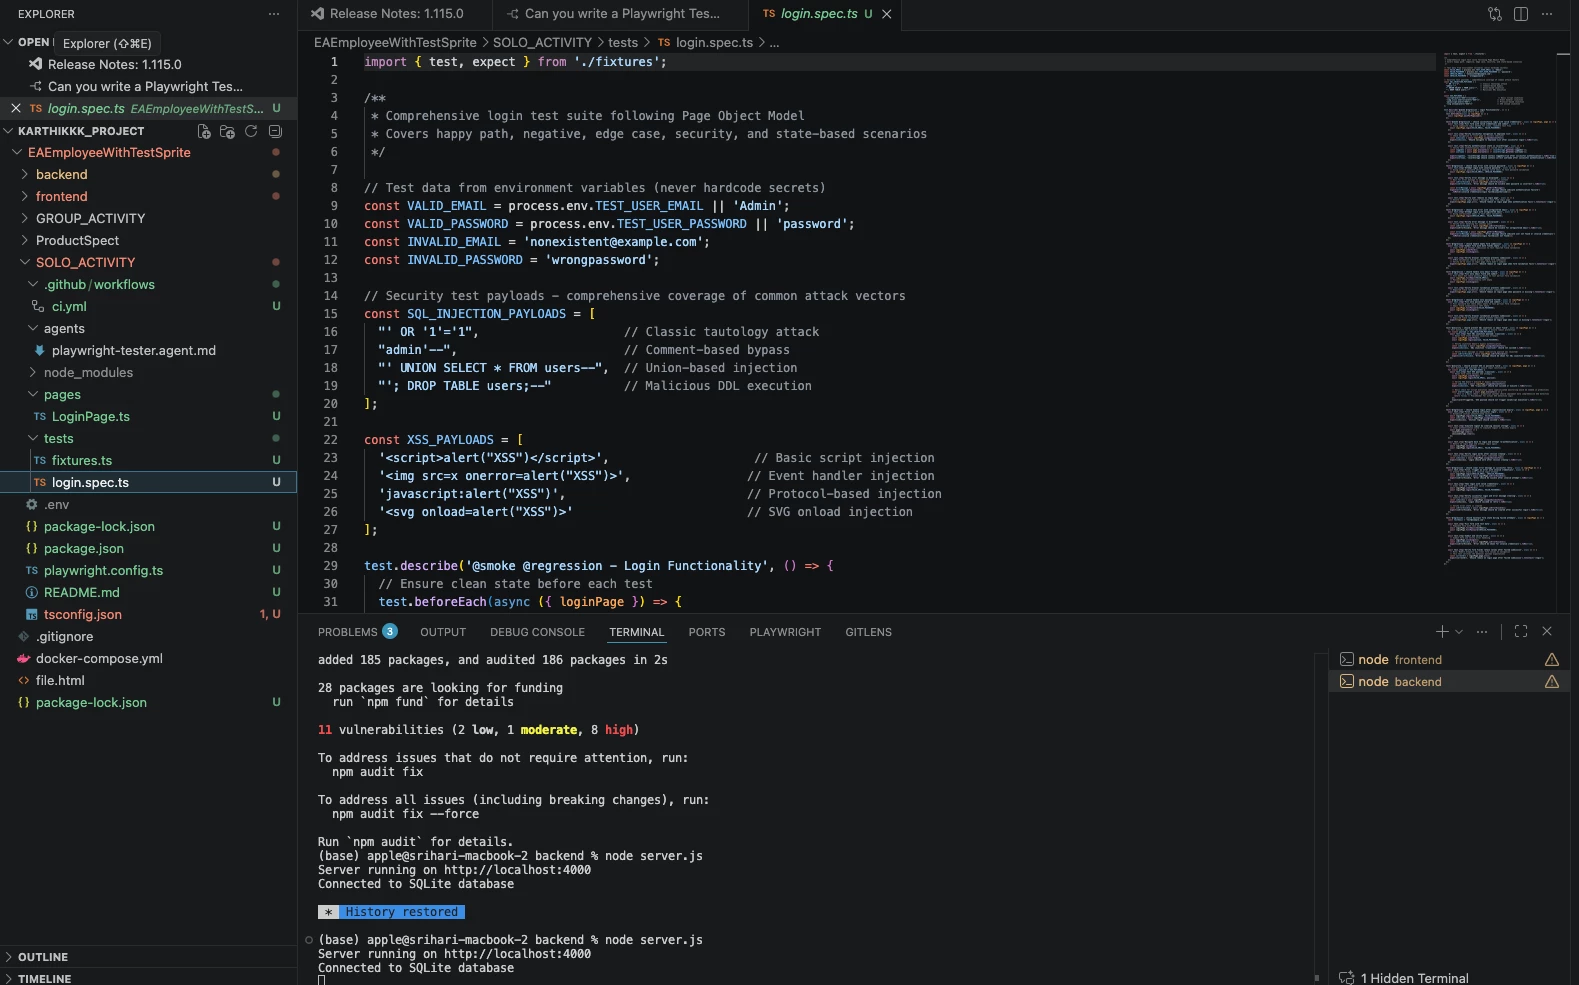1579x985 pixels.
Task: Open terminal panel more actions ellipsis
Action: [x=1482, y=632]
